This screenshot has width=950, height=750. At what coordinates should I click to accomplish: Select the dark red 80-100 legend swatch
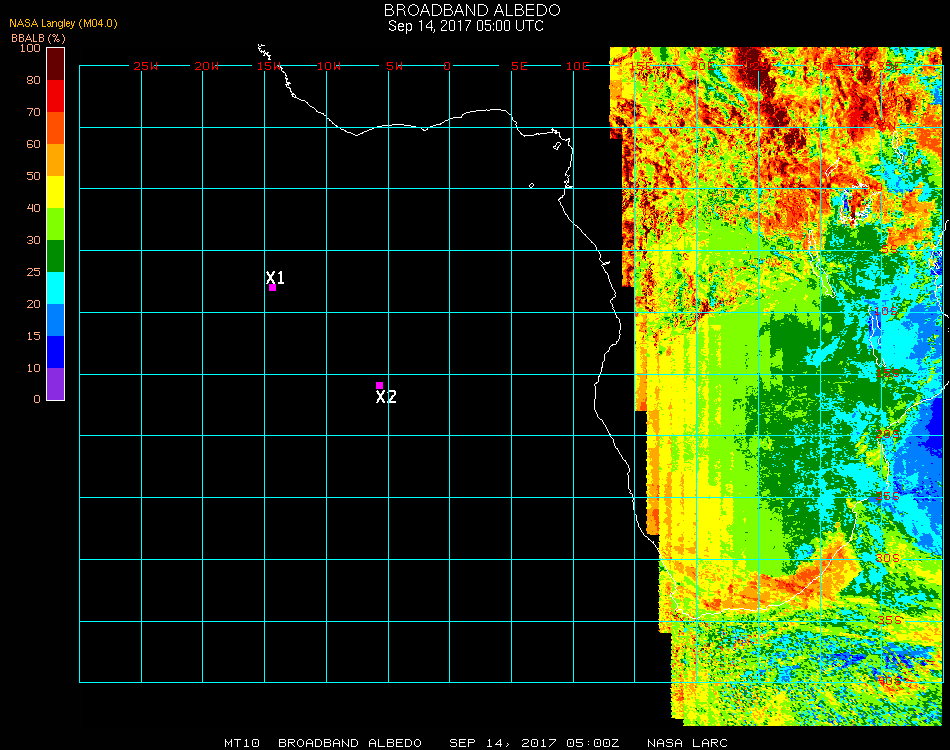tap(55, 63)
